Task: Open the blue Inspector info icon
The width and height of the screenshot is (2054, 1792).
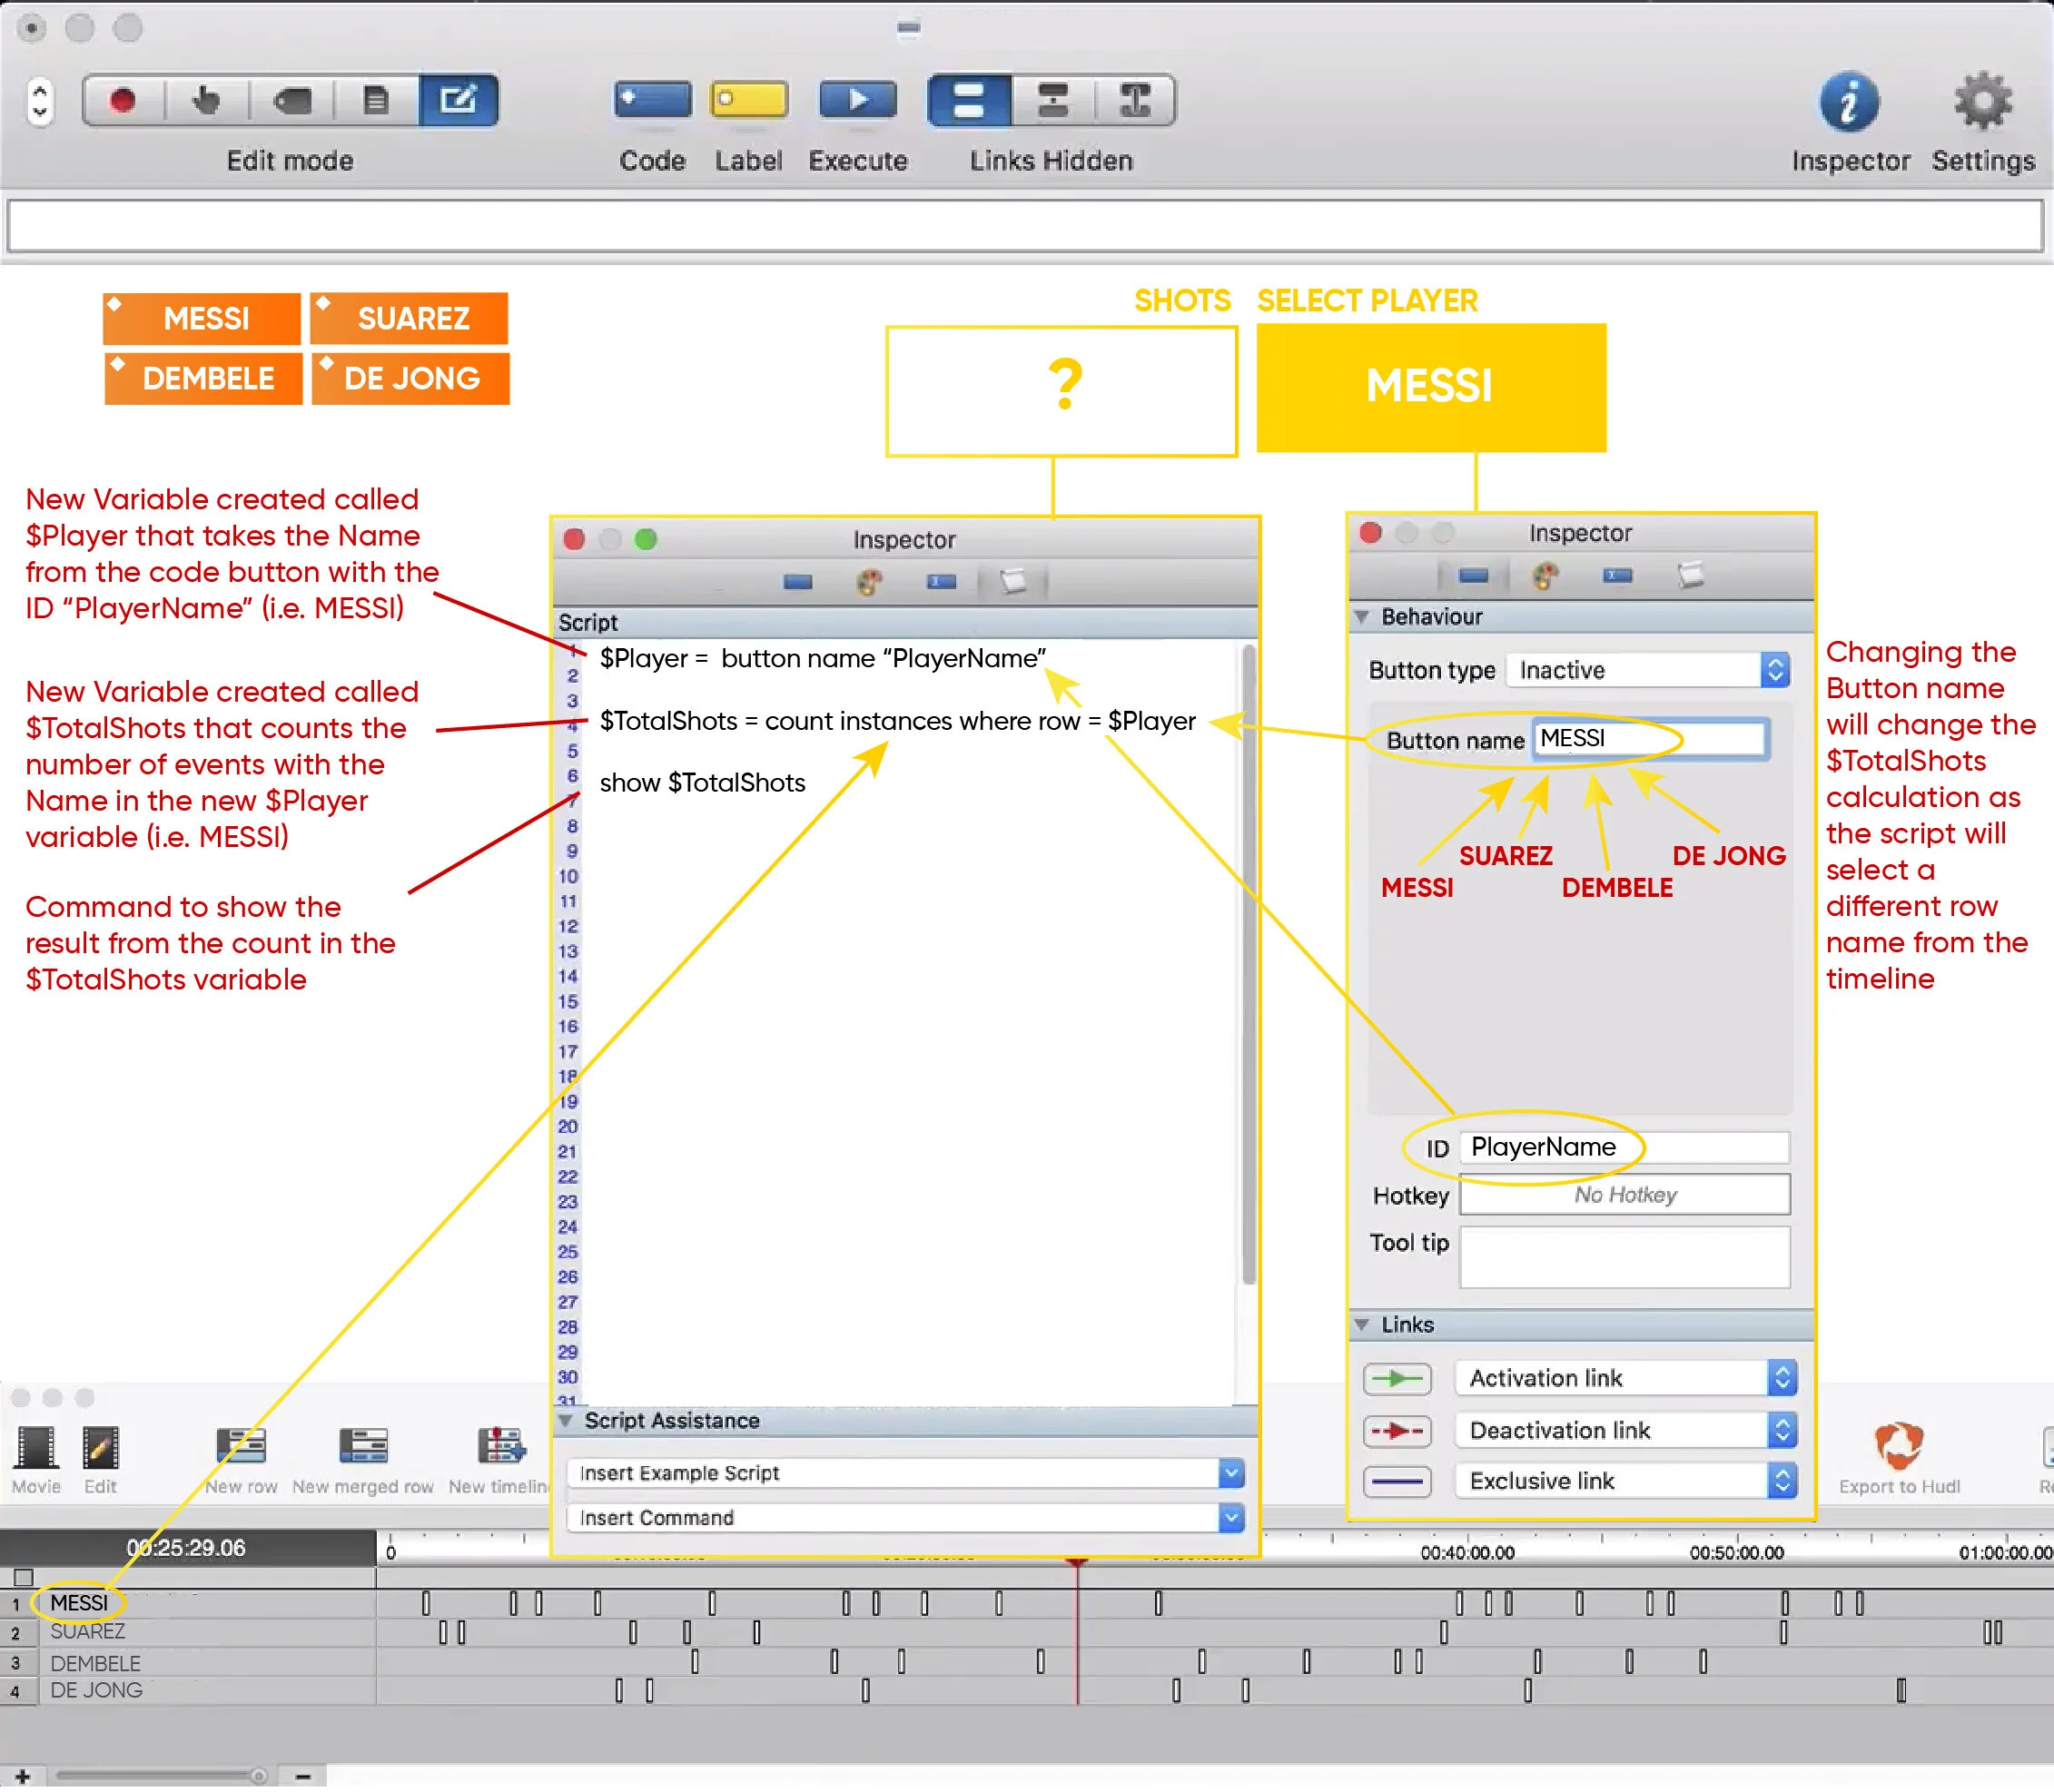Action: (x=1849, y=102)
